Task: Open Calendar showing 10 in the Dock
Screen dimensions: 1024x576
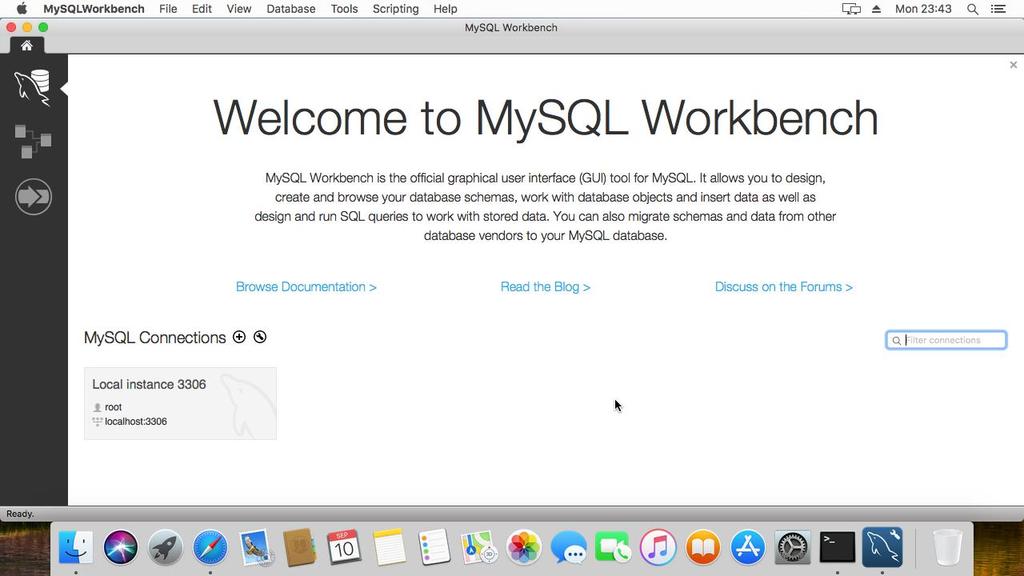Action: coord(344,547)
